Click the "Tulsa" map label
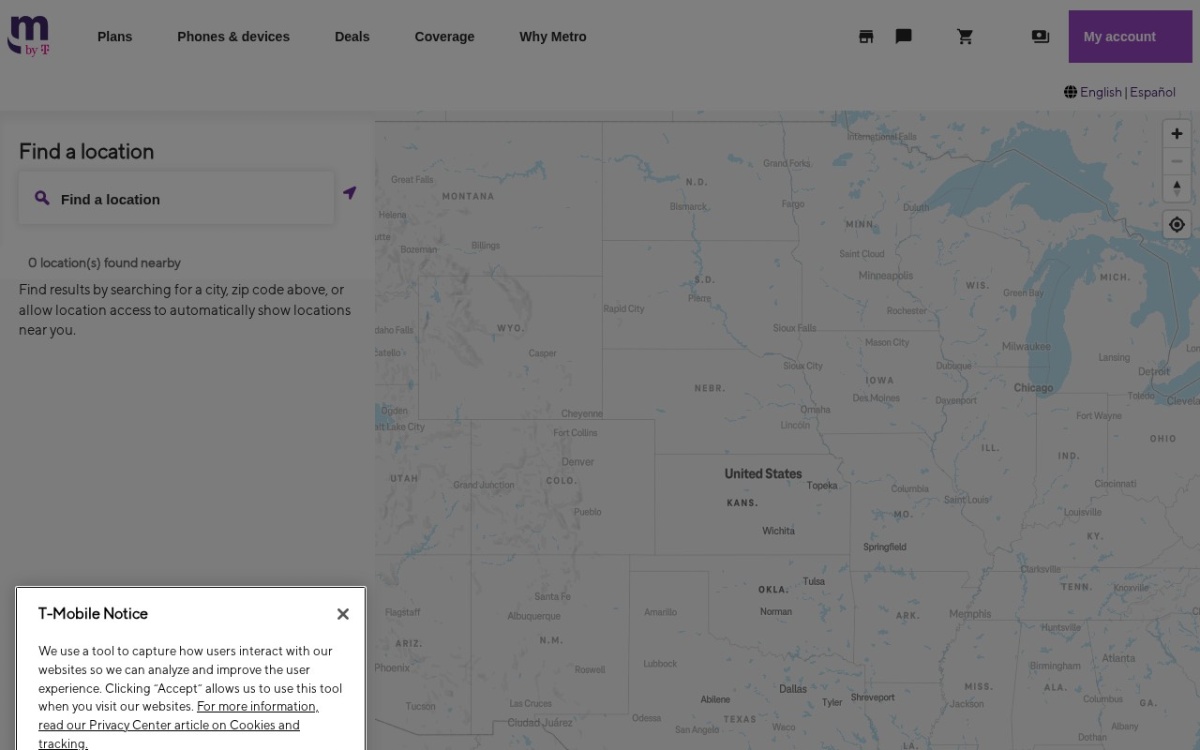This screenshot has width=1200, height=750. (x=814, y=581)
